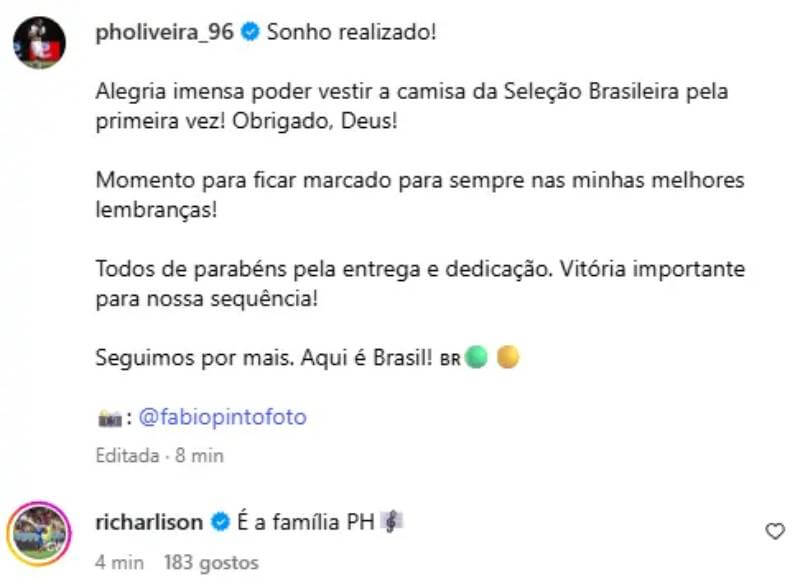Click the 'Sonho realizado!' caption text
Screen dimensions: 800x584
coord(352,32)
